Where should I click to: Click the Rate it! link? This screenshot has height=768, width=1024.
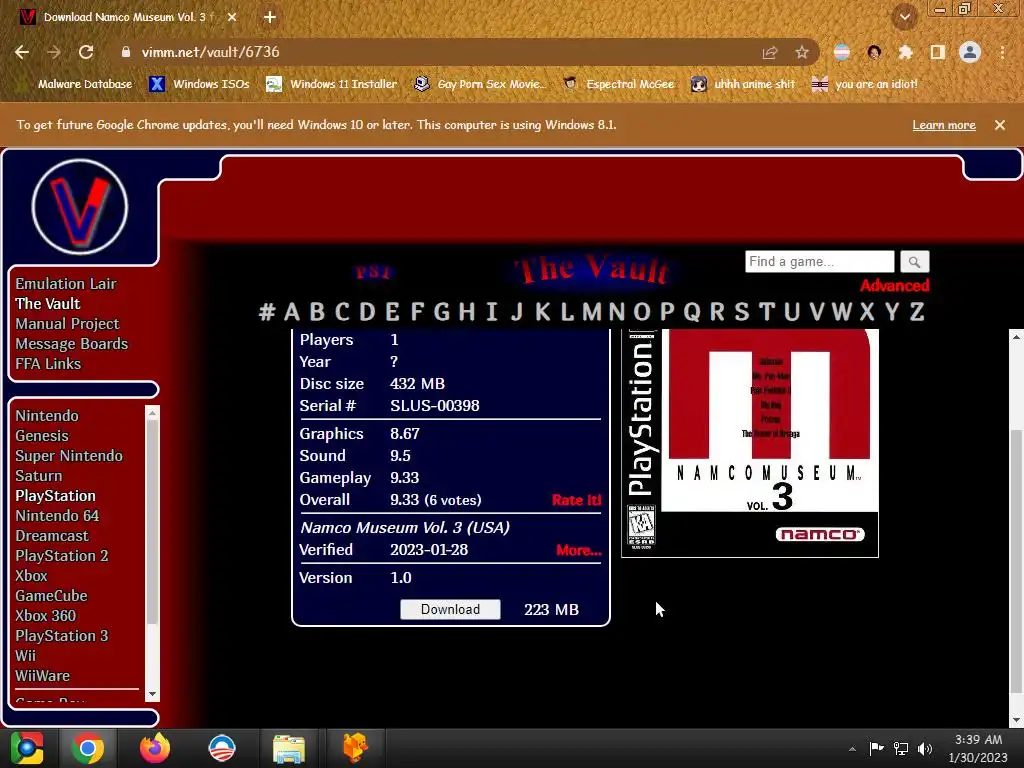coord(577,500)
